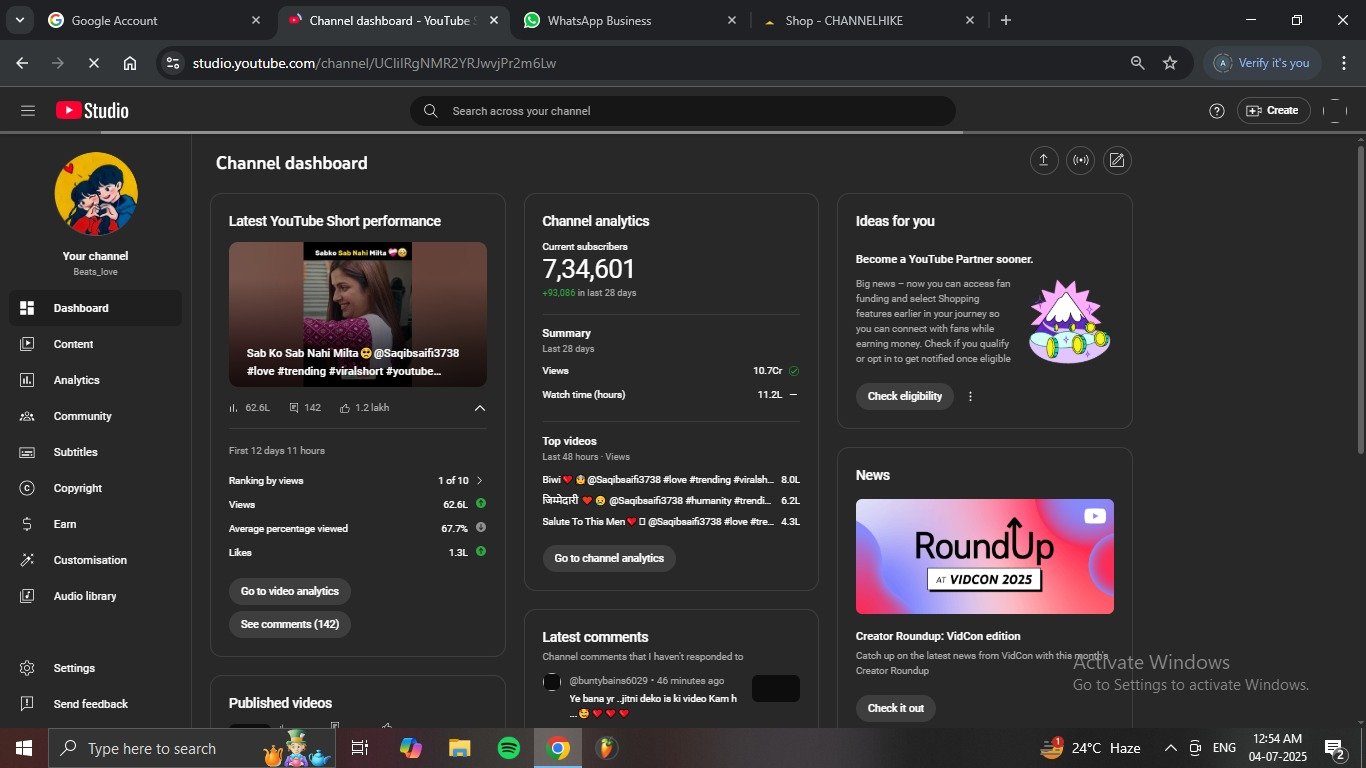Stop page loading with X button
1366x768 pixels.
click(x=93, y=63)
